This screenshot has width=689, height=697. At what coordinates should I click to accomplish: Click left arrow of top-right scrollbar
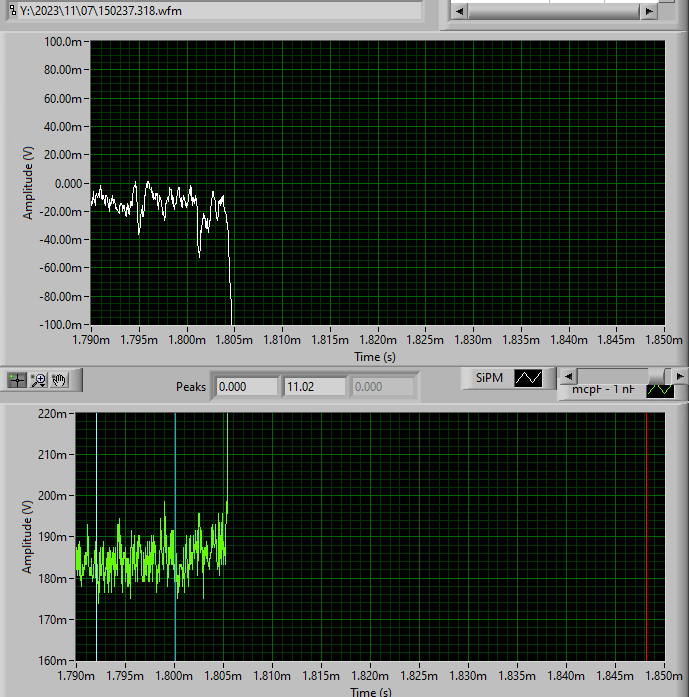coord(460,12)
